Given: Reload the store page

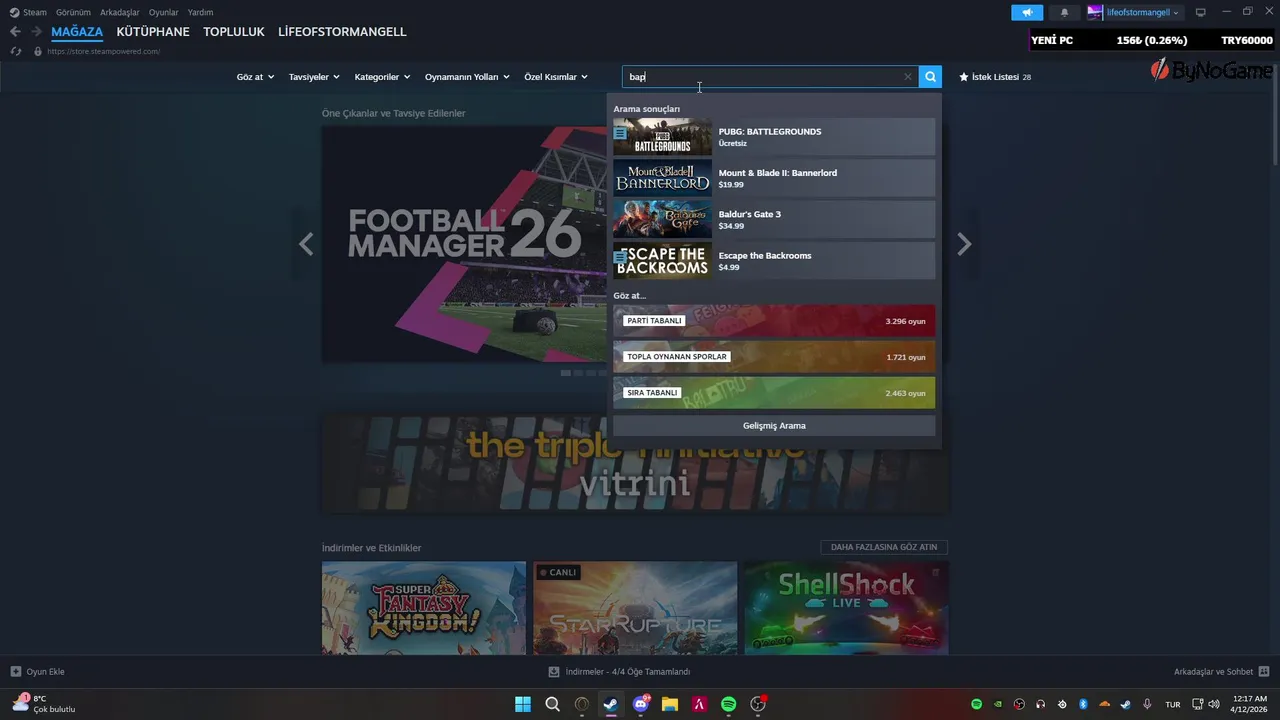Looking at the screenshot, I should 15,51.
